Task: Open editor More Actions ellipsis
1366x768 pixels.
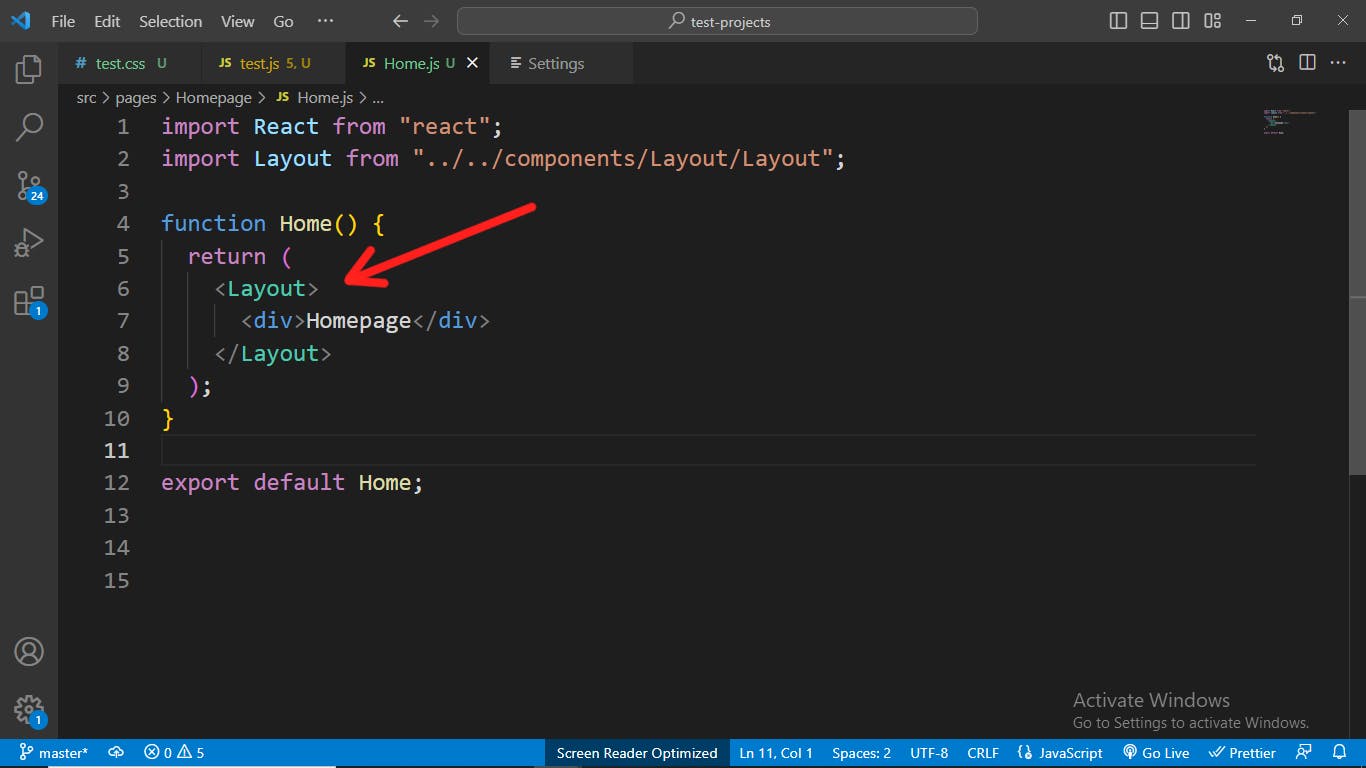Action: (1338, 63)
